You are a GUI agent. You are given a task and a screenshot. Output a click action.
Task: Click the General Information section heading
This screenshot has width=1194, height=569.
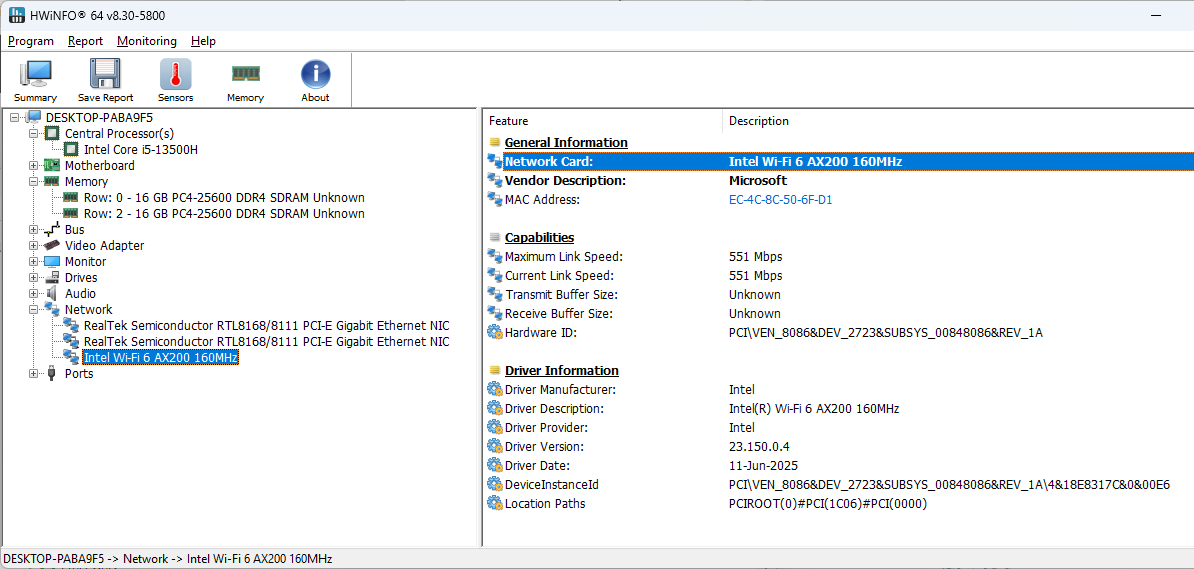[566, 142]
